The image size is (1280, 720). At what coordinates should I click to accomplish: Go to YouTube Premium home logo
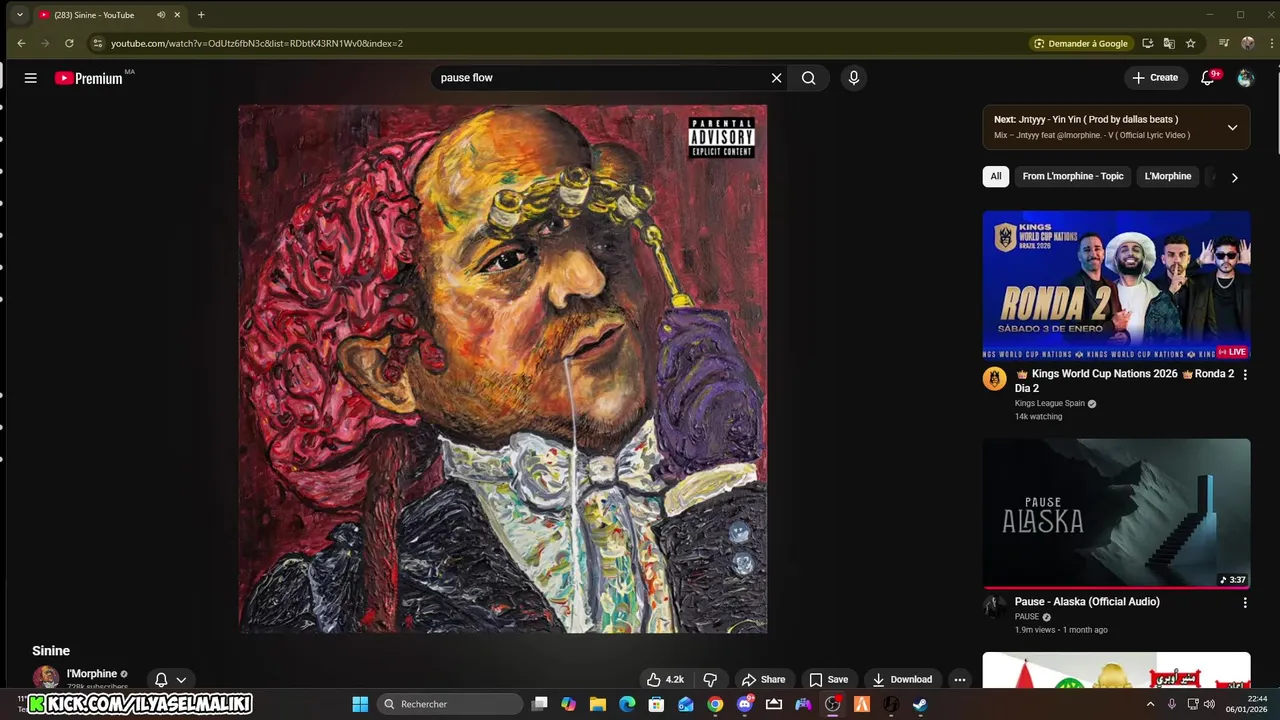tap(89, 78)
